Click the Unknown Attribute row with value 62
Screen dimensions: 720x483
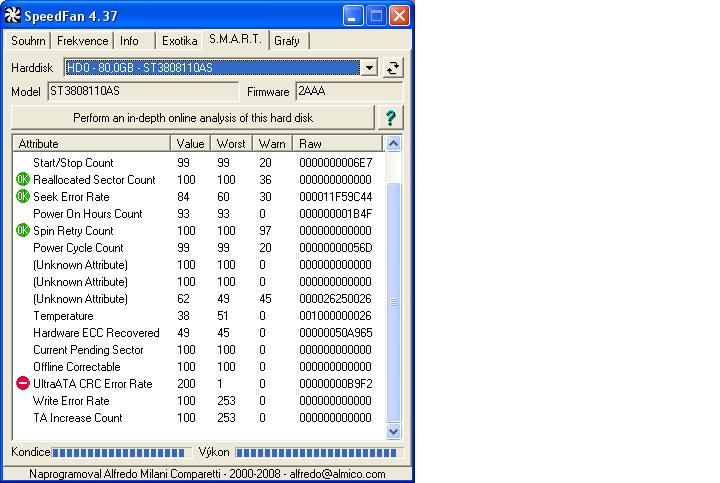[199, 298]
